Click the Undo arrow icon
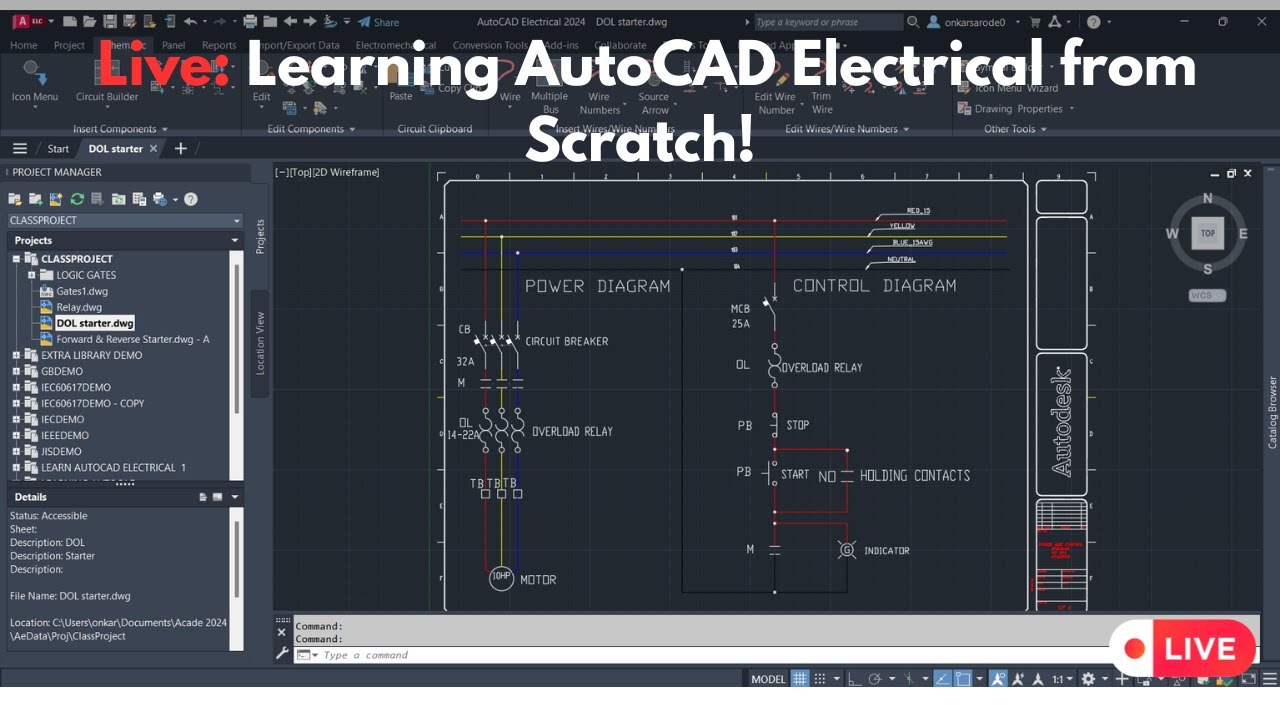Screen dimensions: 1280x720 coord(190,21)
